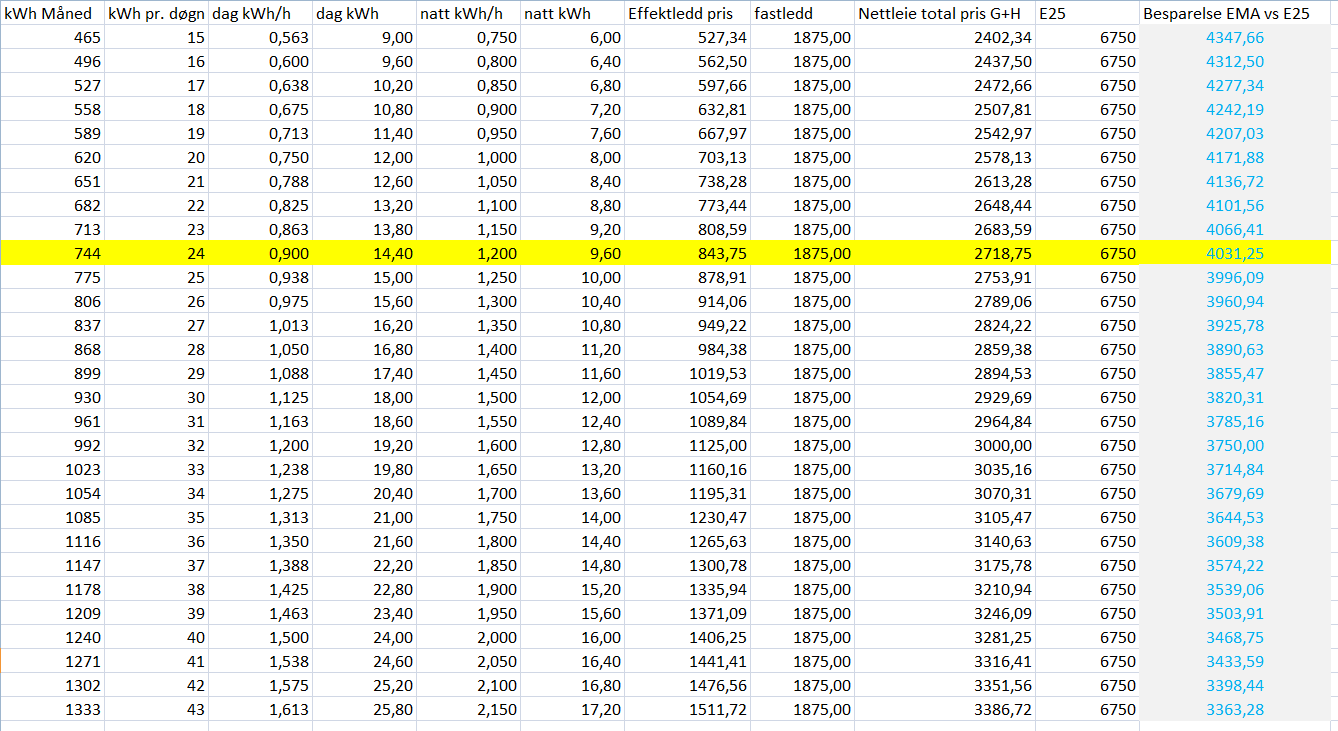
Task: Click the total price cell 3000,00
Action: point(944,446)
